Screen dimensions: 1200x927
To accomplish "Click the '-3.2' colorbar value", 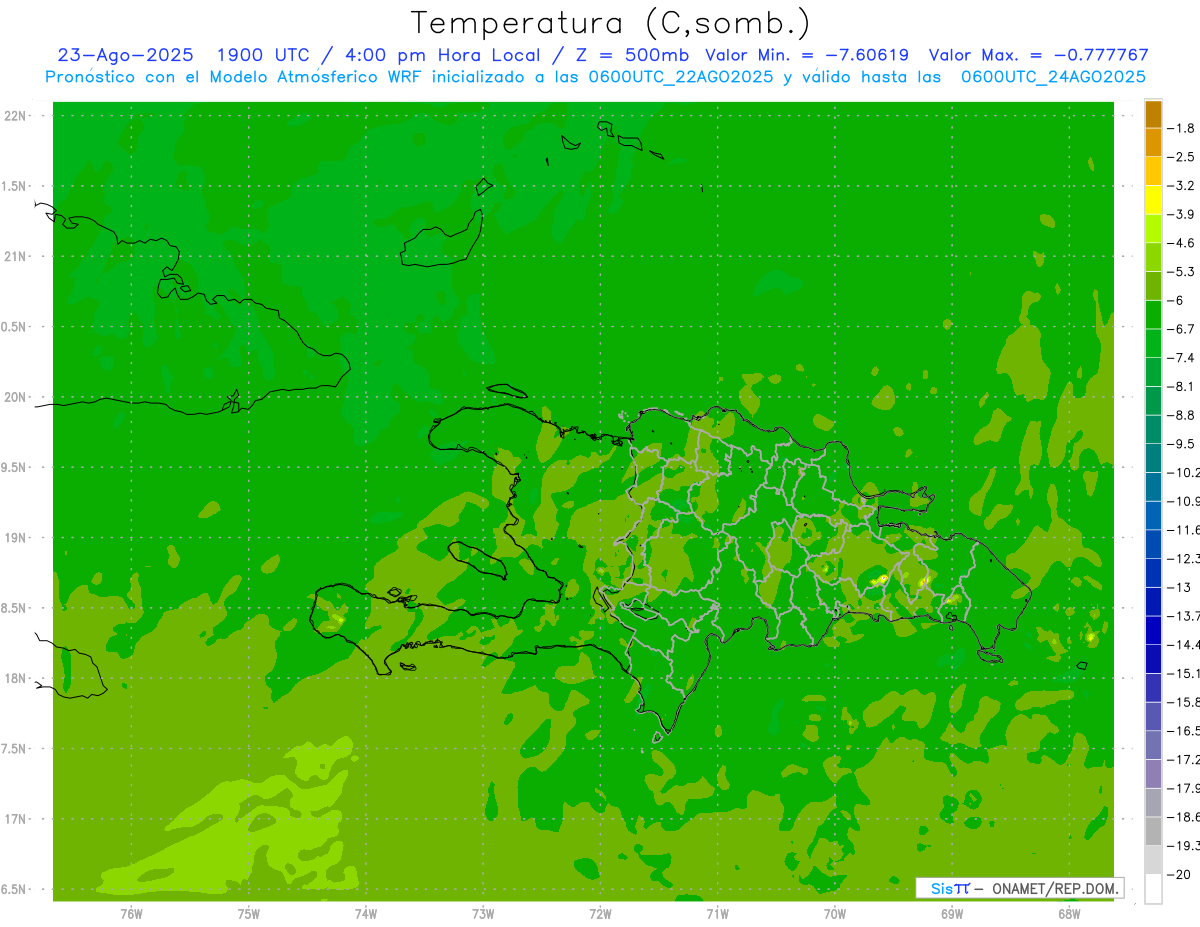I will (1180, 186).
